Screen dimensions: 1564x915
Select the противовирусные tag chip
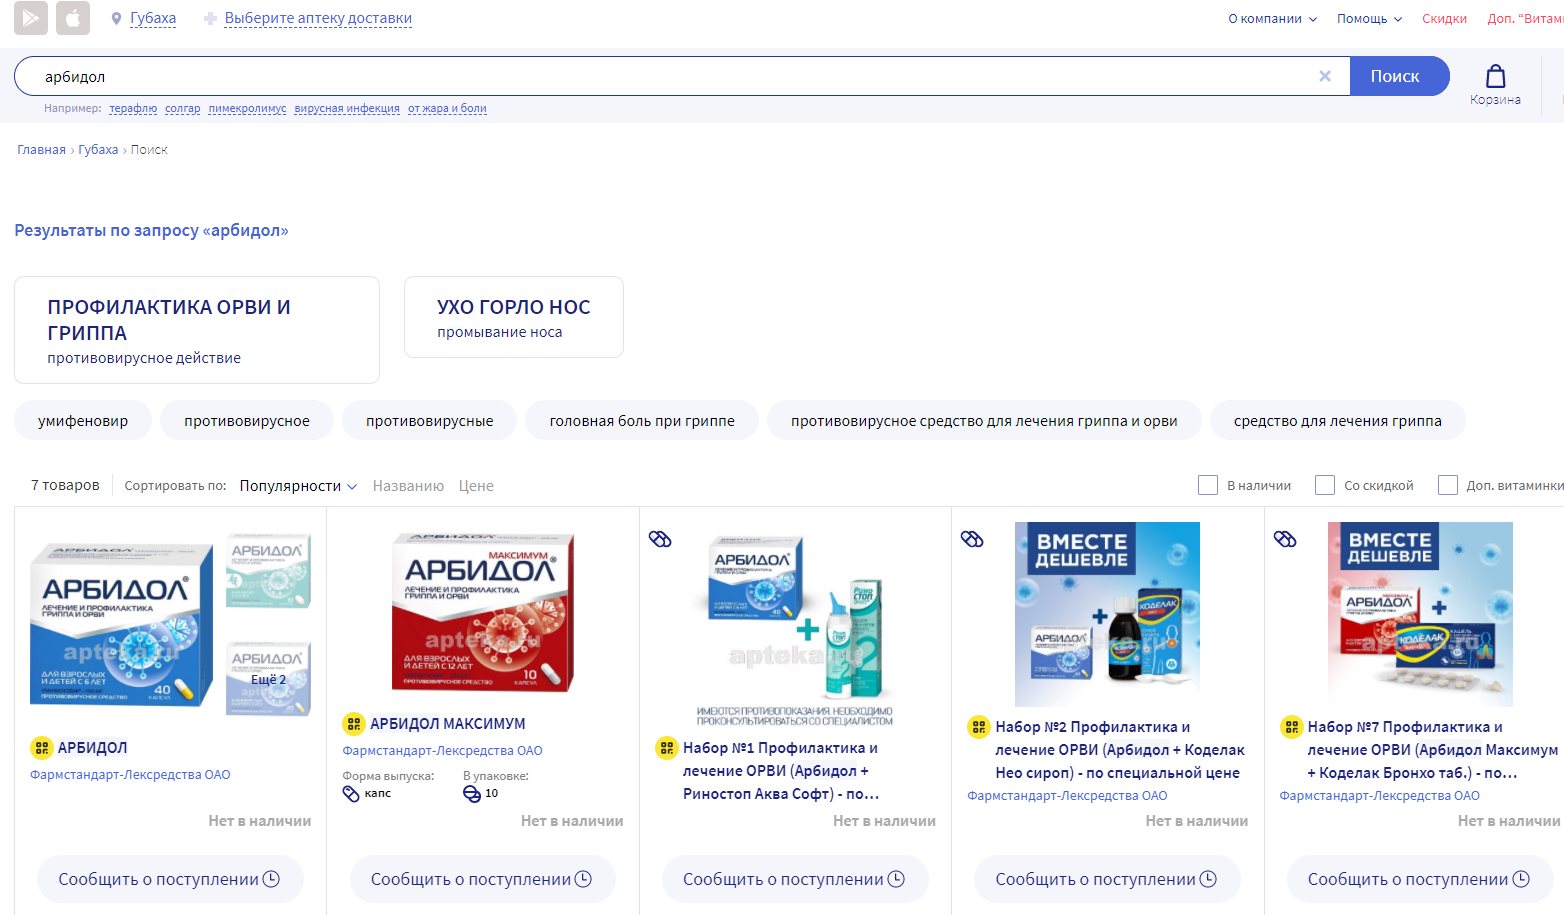pos(430,421)
